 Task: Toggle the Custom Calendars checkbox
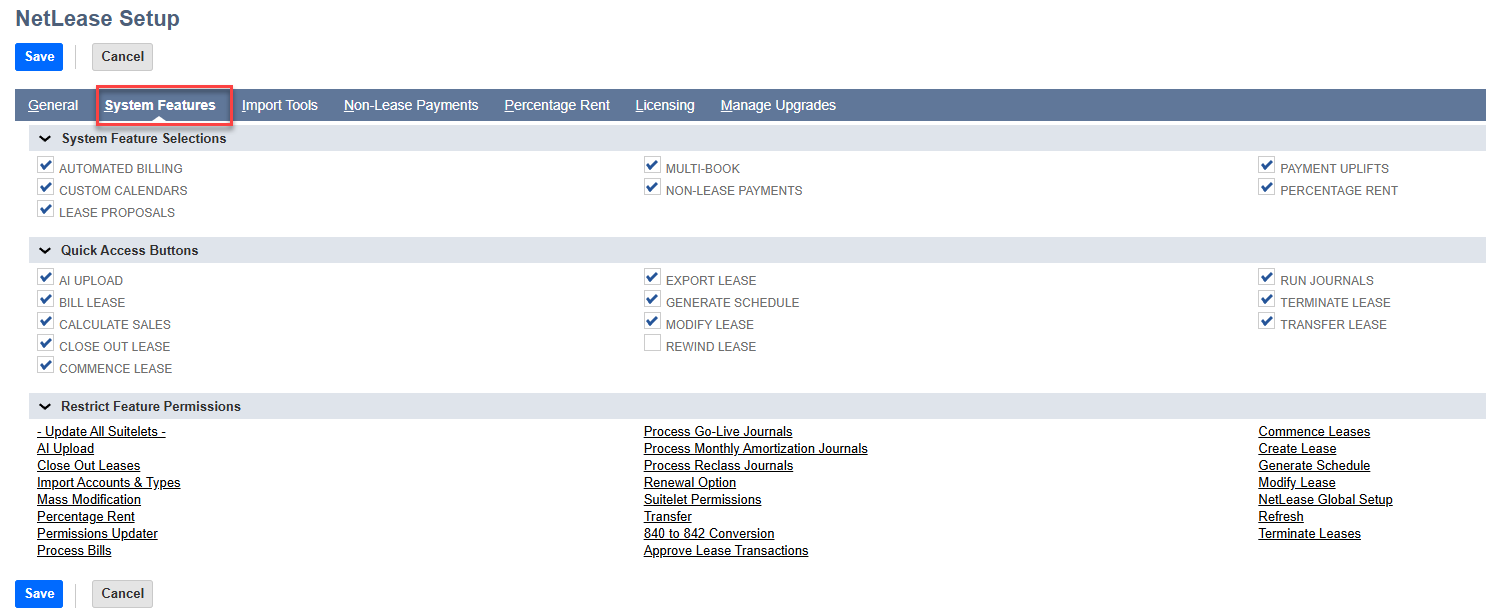[45, 188]
